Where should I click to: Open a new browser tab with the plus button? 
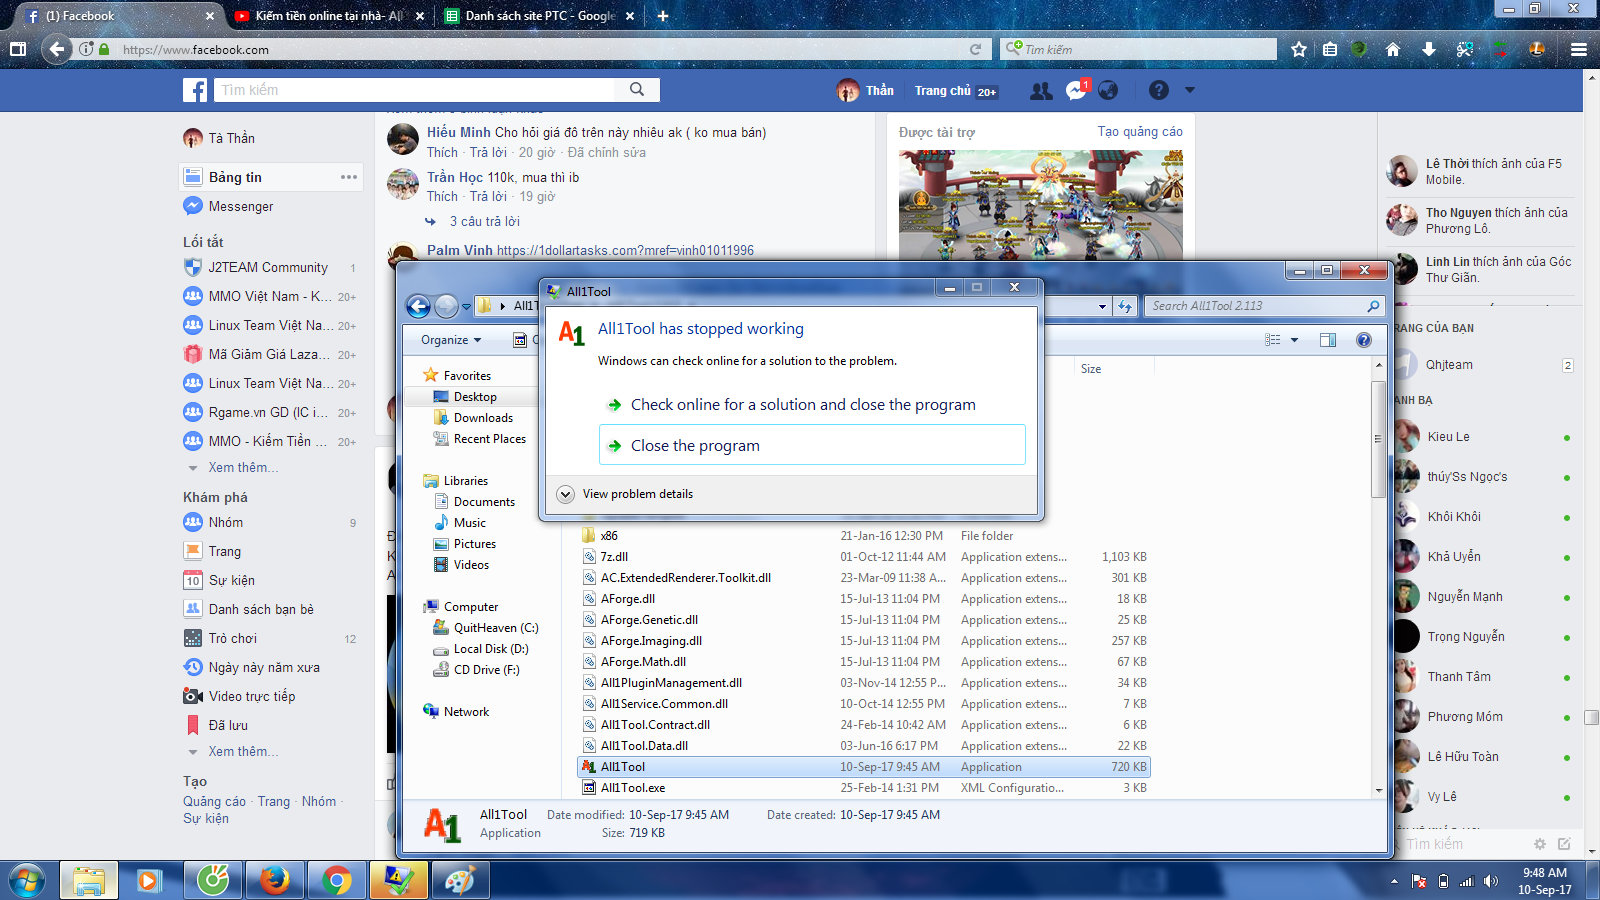[x=663, y=16]
